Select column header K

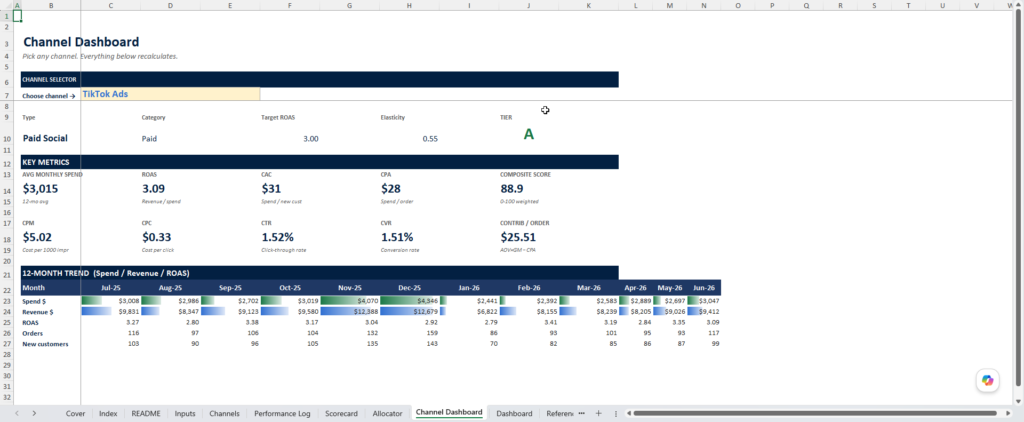pos(588,5)
